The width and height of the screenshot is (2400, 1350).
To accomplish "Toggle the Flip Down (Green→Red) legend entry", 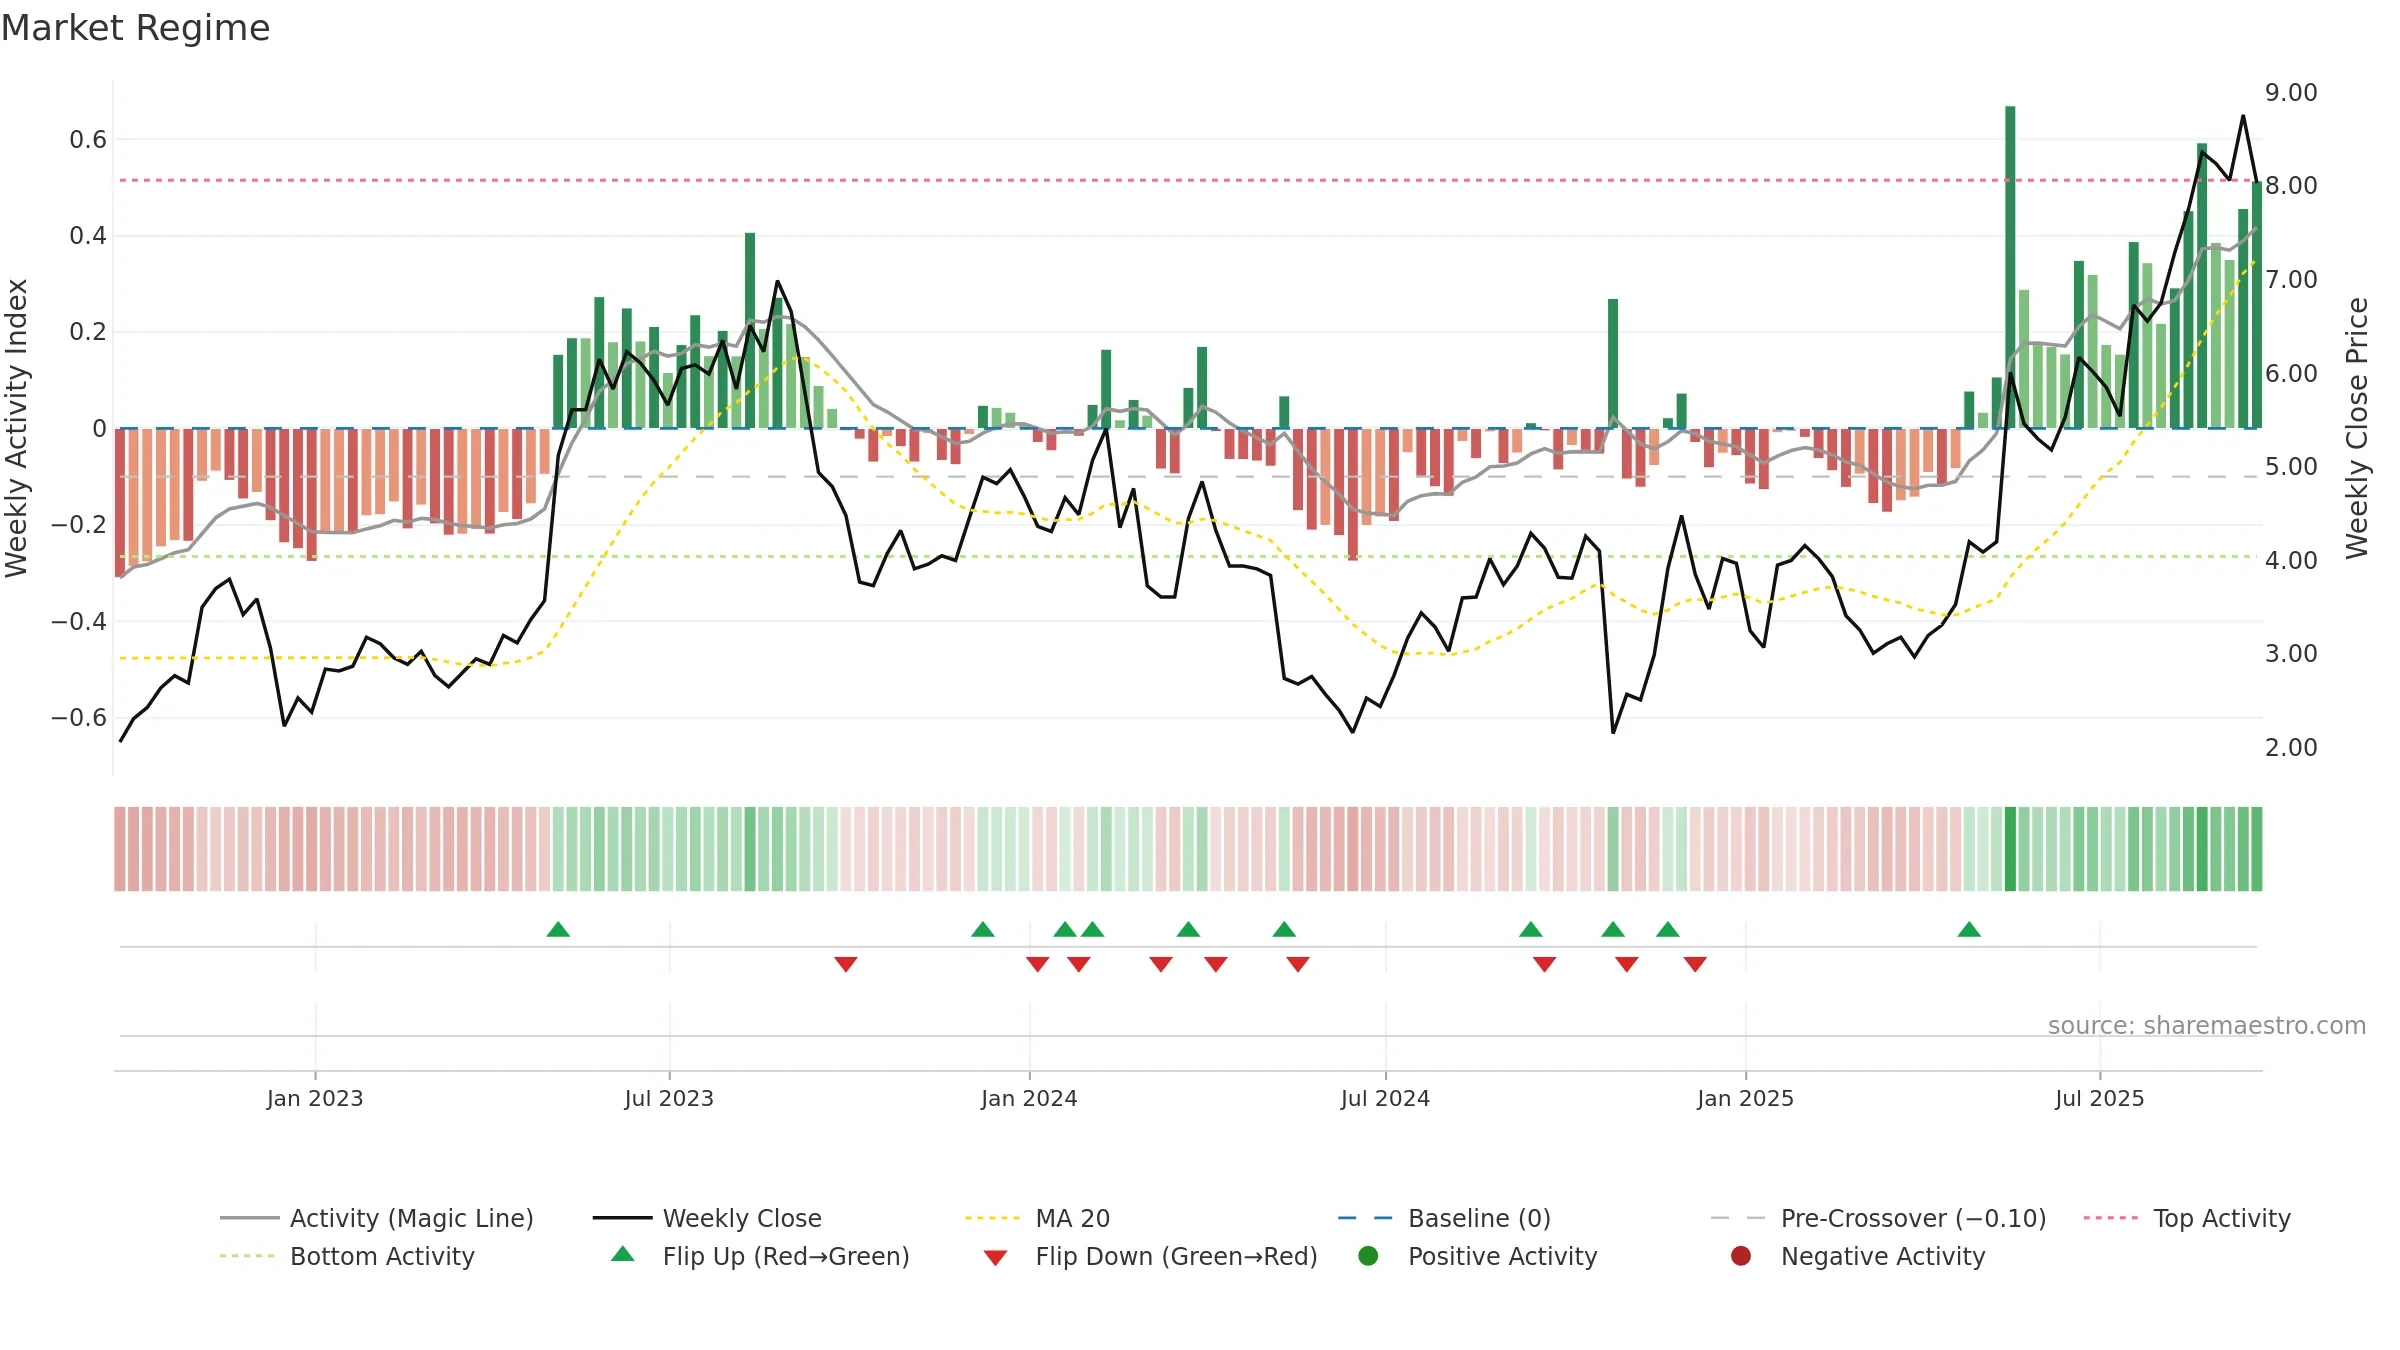I will click(1150, 1256).
